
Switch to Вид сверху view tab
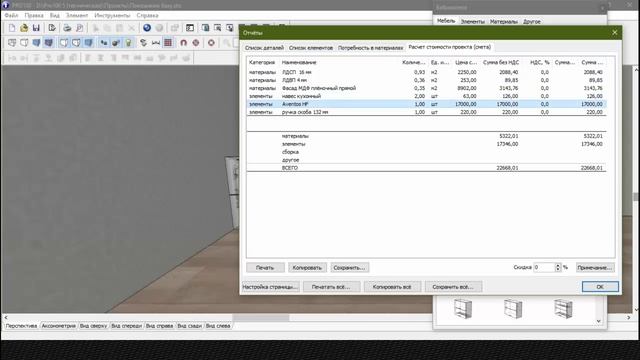[x=93, y=326]
